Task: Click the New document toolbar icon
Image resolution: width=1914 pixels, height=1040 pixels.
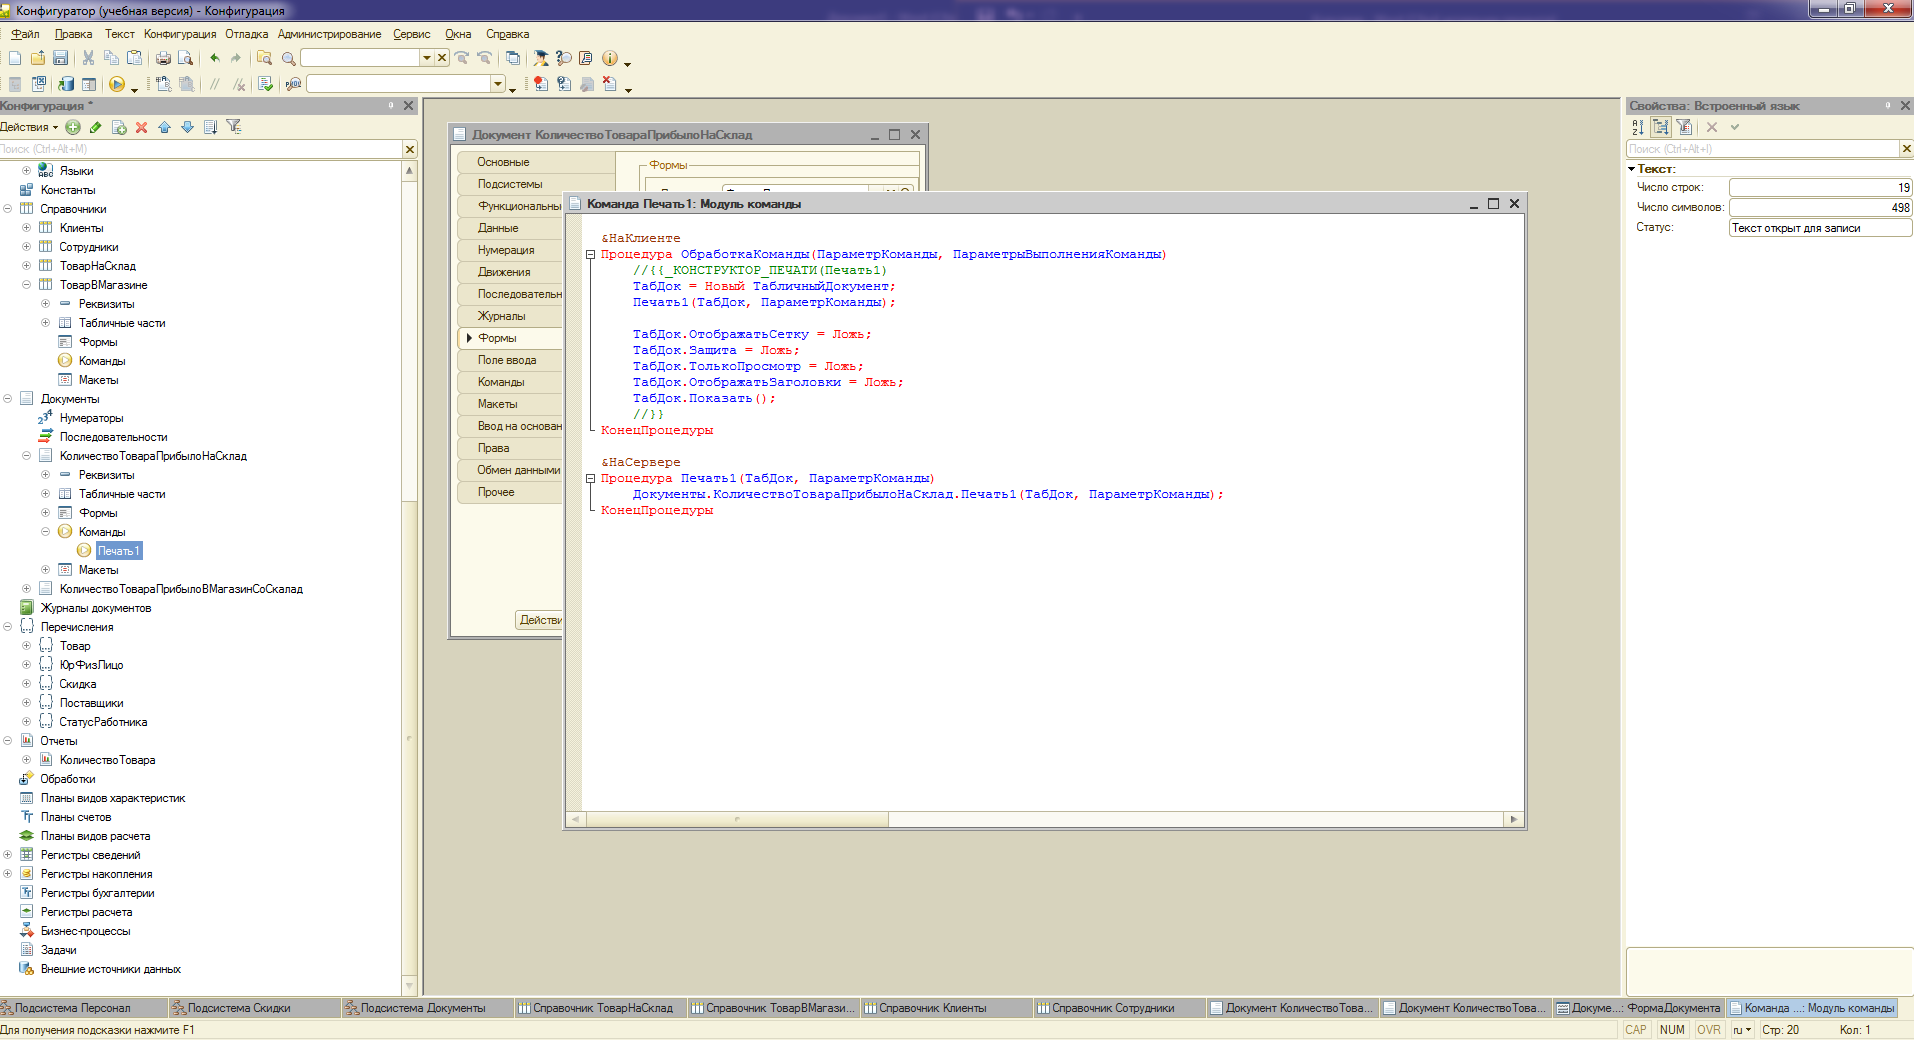Action: 15,58
